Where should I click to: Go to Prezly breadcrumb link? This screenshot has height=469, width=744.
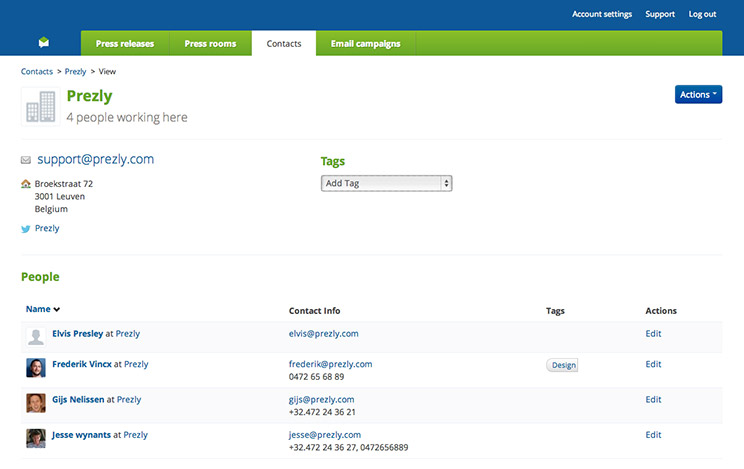point(75,71)
